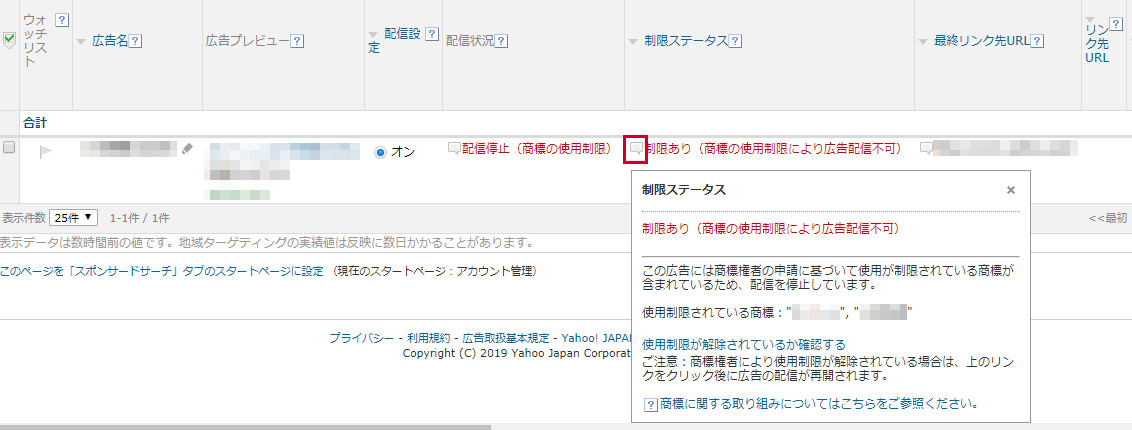Sort by the 広告名 column arrow
This screenshot has width=1132, height=430.
81,41
